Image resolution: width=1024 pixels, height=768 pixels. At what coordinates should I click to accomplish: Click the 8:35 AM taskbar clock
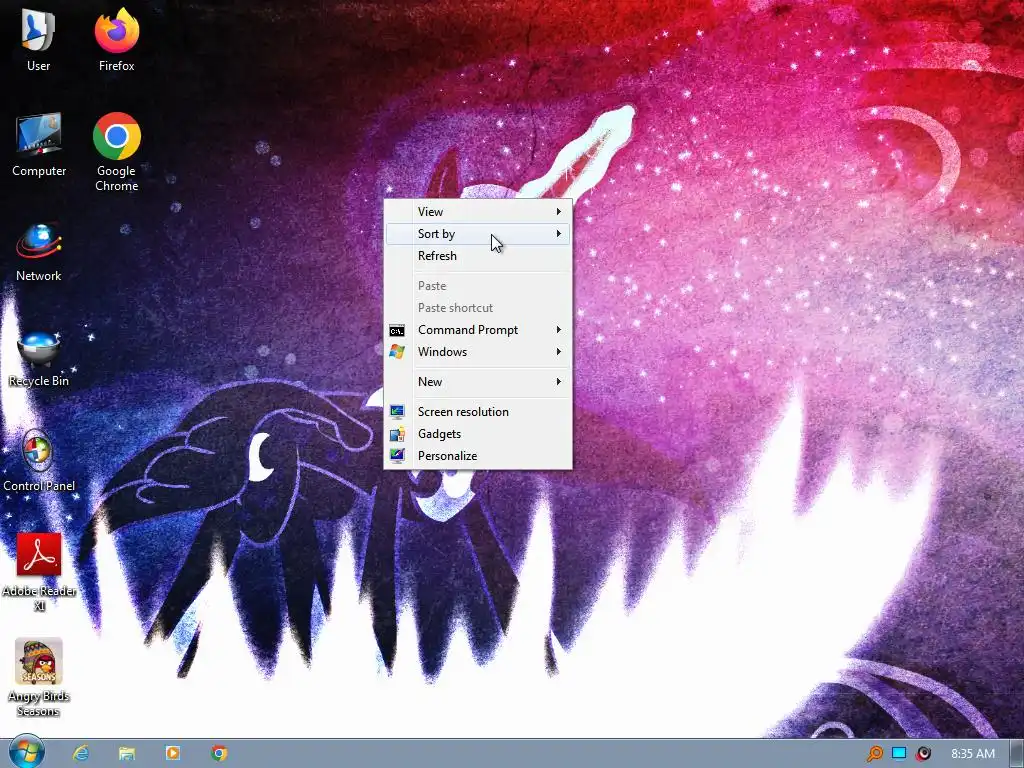click(x=972, y=754)
